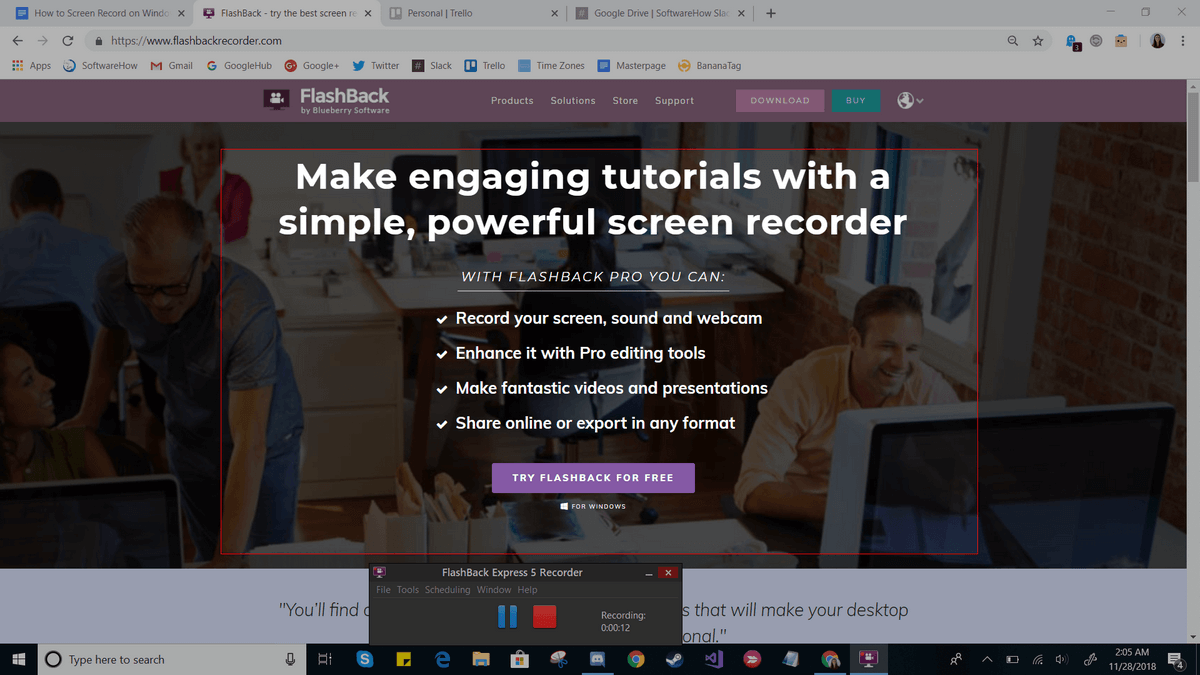1200x675 pixels.
Task: Click the taskbar search box
Action: point(172,659)
